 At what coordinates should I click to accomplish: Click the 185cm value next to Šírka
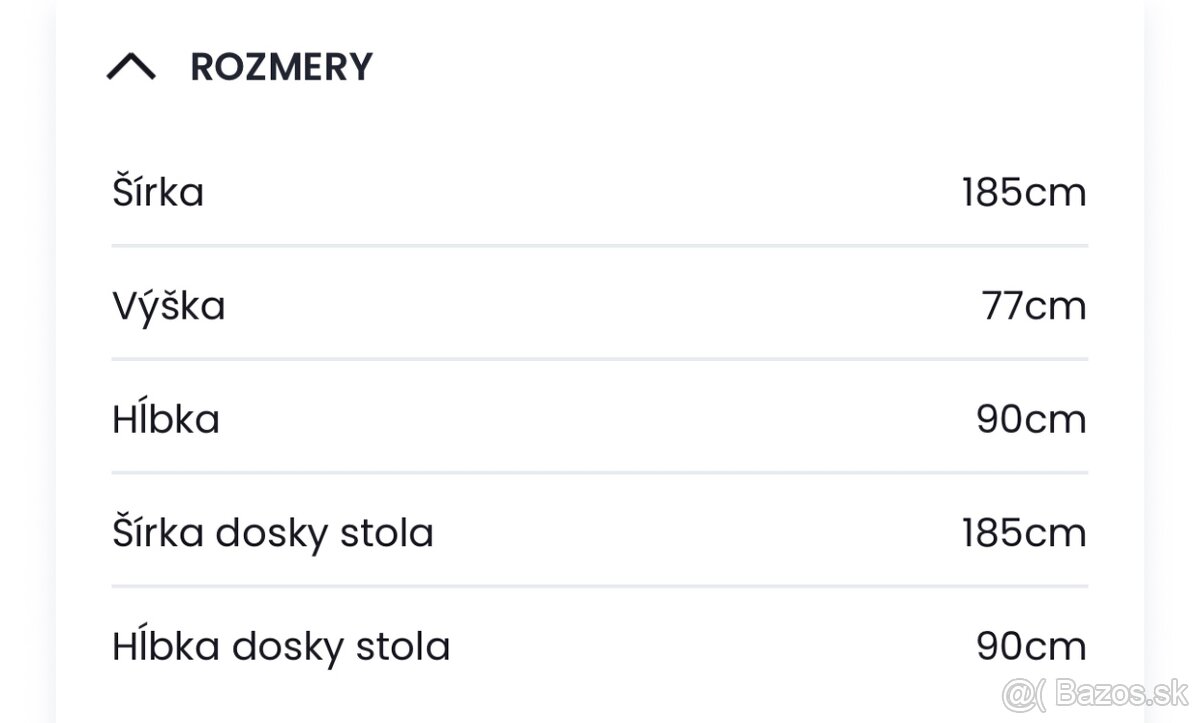click(1023, 192)
